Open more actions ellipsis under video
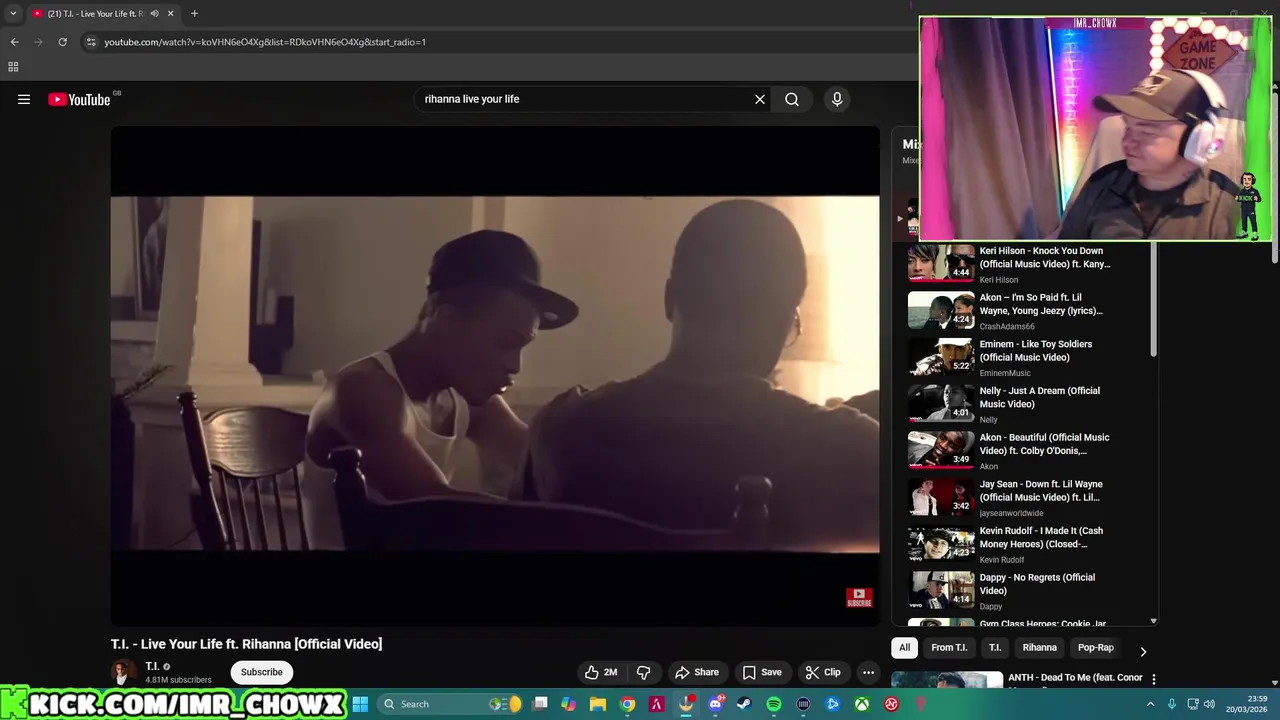This screenshot has height=720, width=1280. pyautogui.click(x=868, y=672)
